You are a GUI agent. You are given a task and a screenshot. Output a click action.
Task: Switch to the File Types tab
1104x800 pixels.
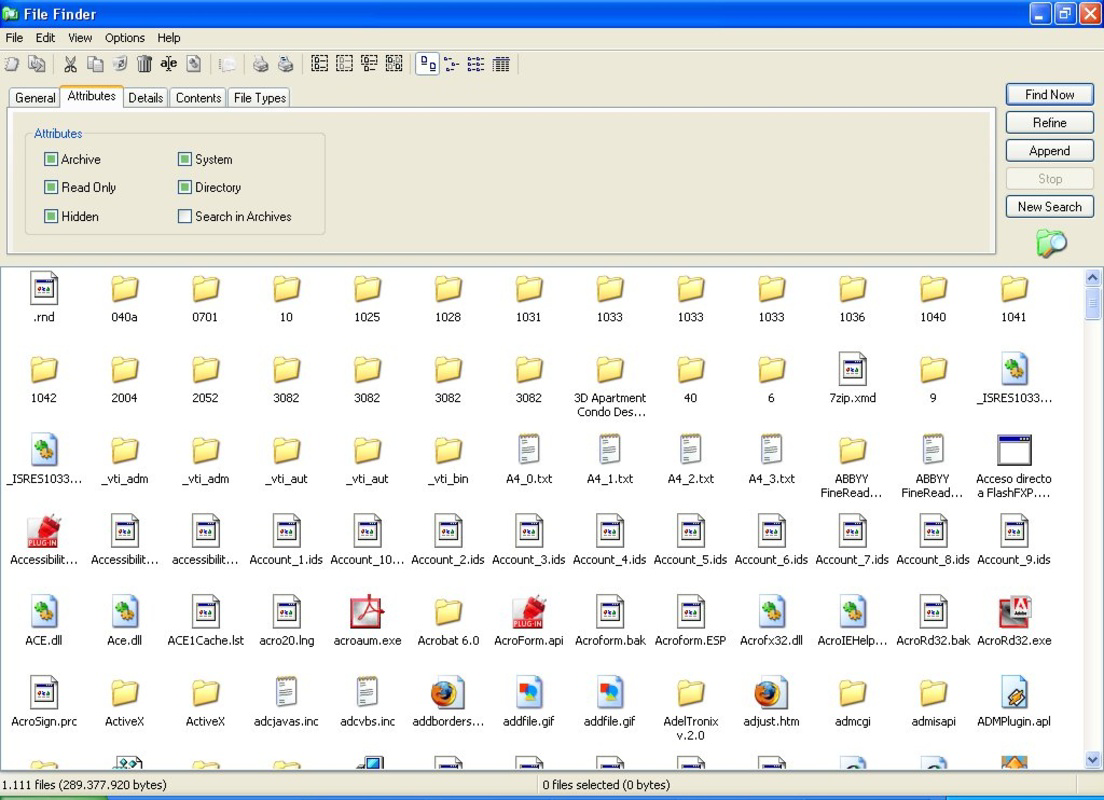pos(260,98)
